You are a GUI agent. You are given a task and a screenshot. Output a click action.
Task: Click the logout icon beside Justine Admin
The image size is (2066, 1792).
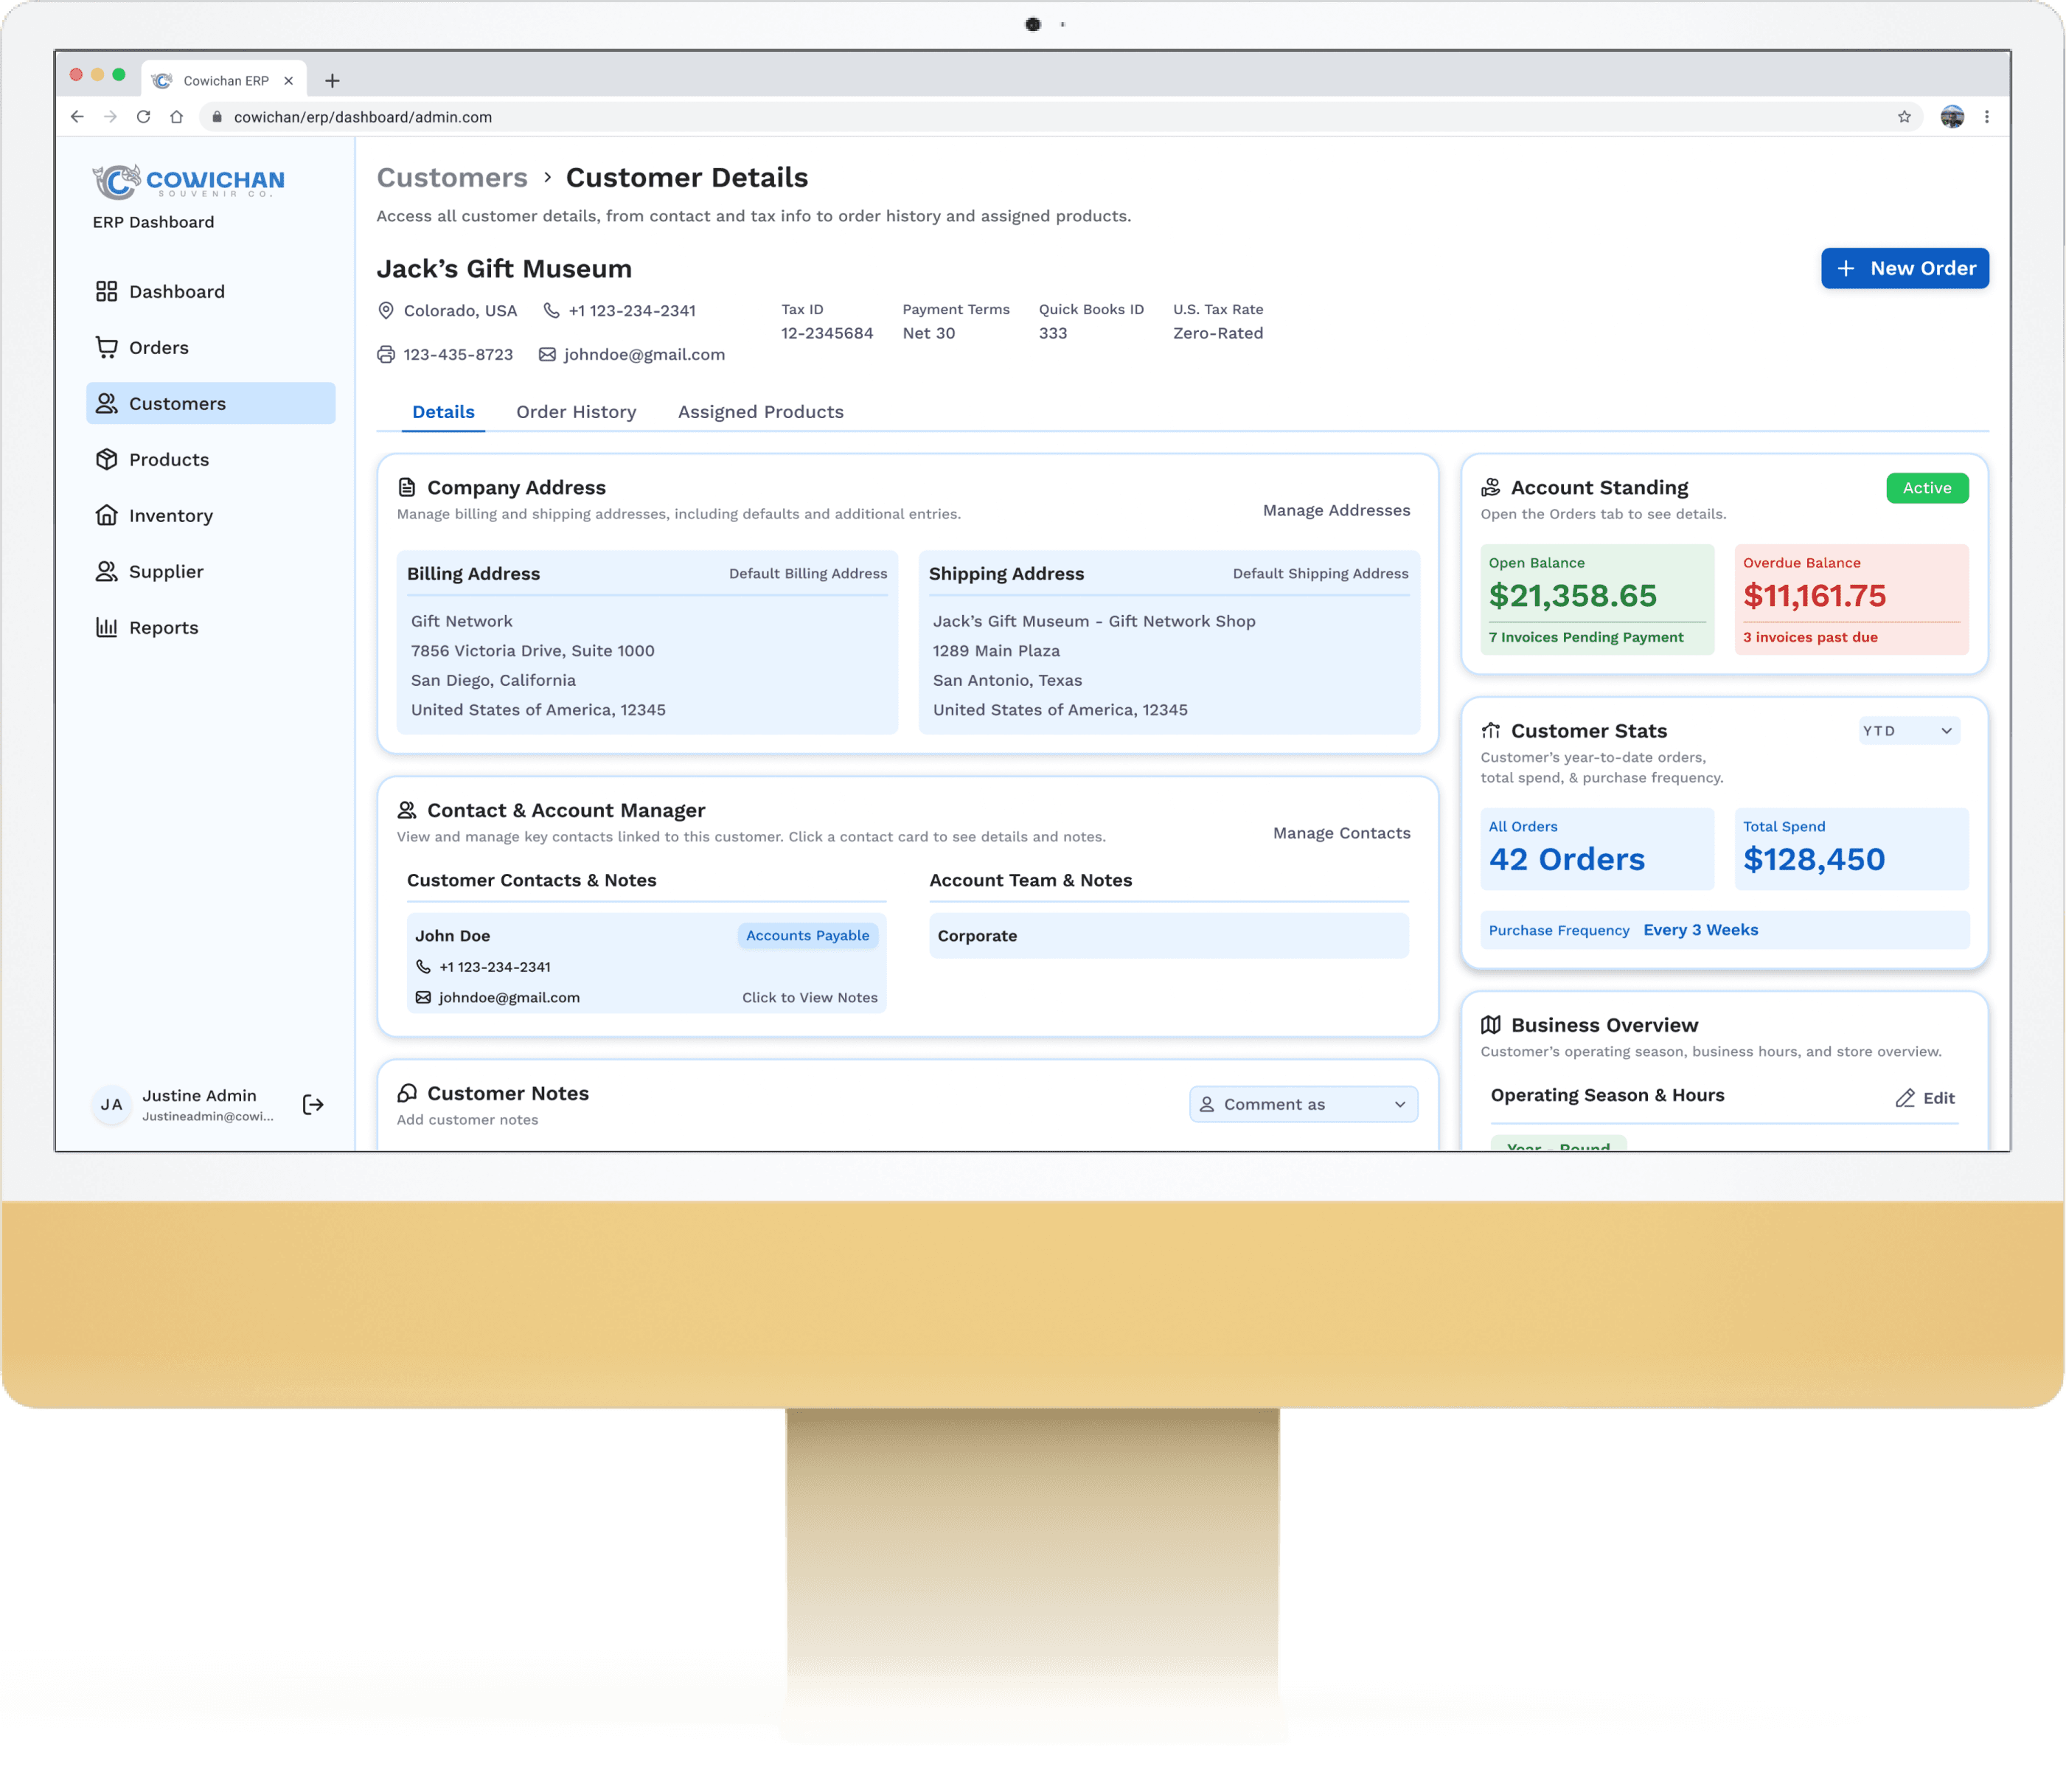[313, 1104]
